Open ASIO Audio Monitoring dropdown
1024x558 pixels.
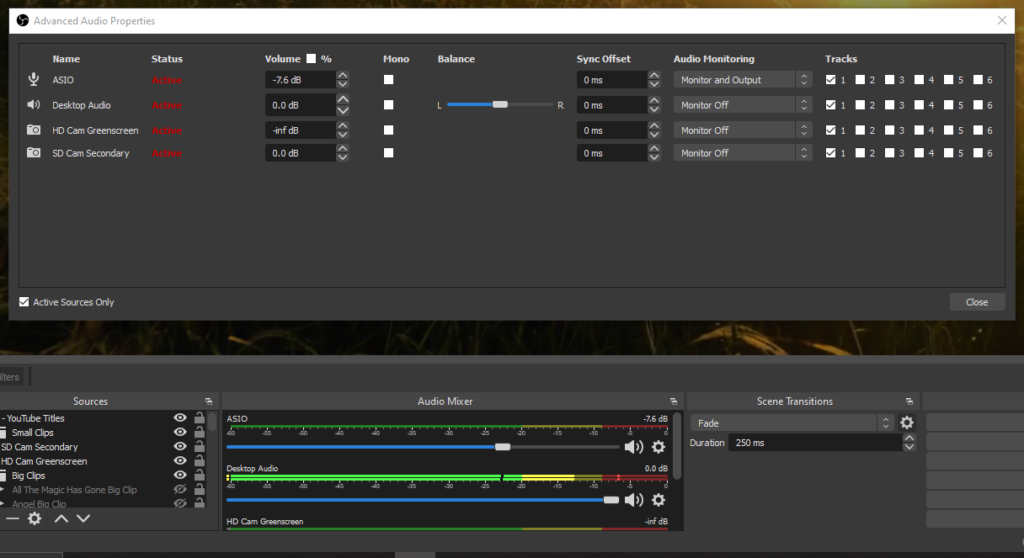(x=743, y=80)
